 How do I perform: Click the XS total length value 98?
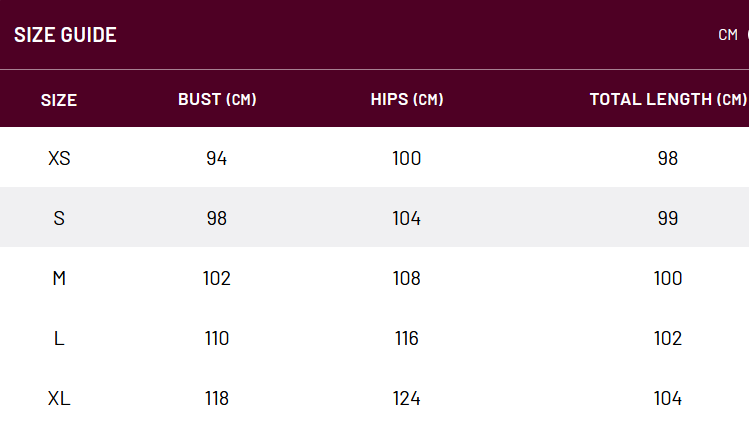(x=668, y=158)
